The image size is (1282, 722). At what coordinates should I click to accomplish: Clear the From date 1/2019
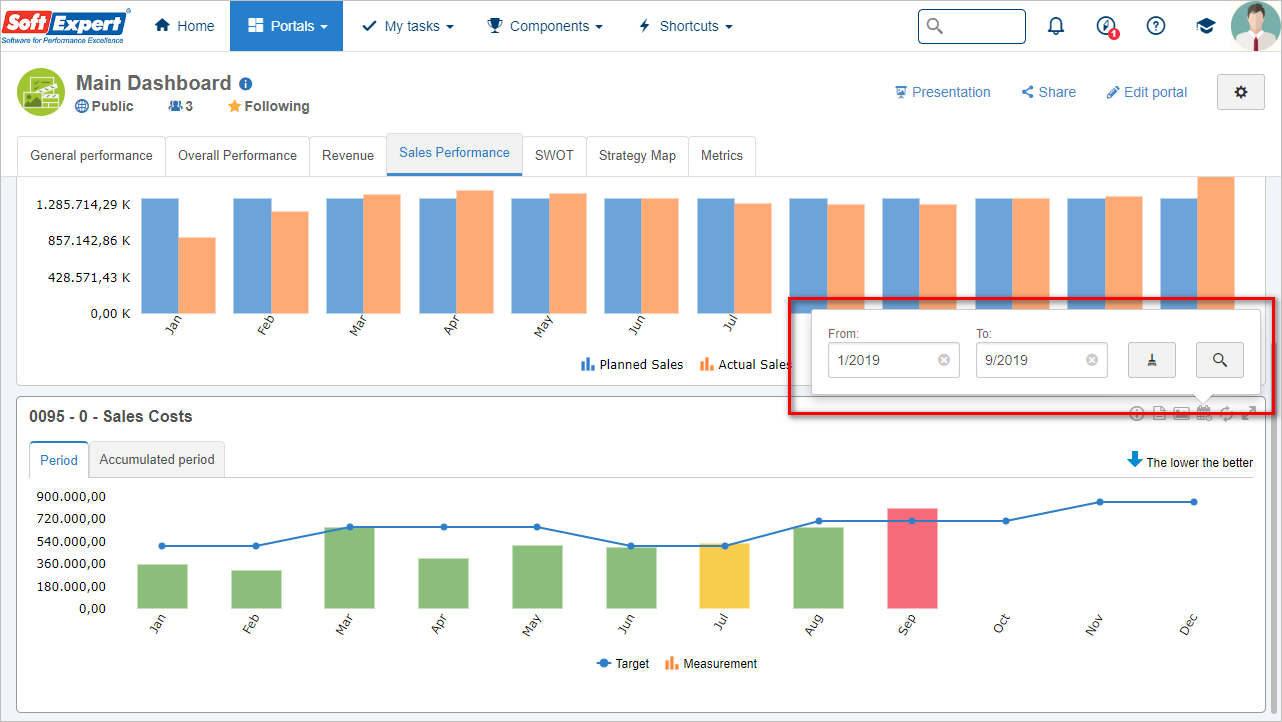[x=944, y=360]
